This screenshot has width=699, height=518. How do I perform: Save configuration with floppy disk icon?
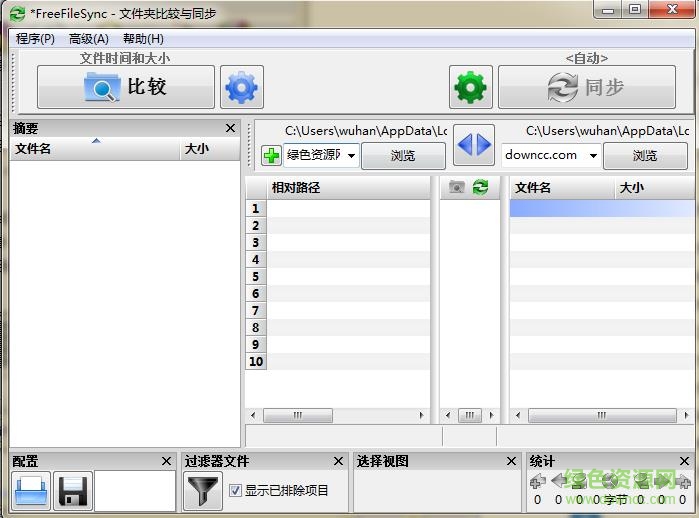(73, 491)
